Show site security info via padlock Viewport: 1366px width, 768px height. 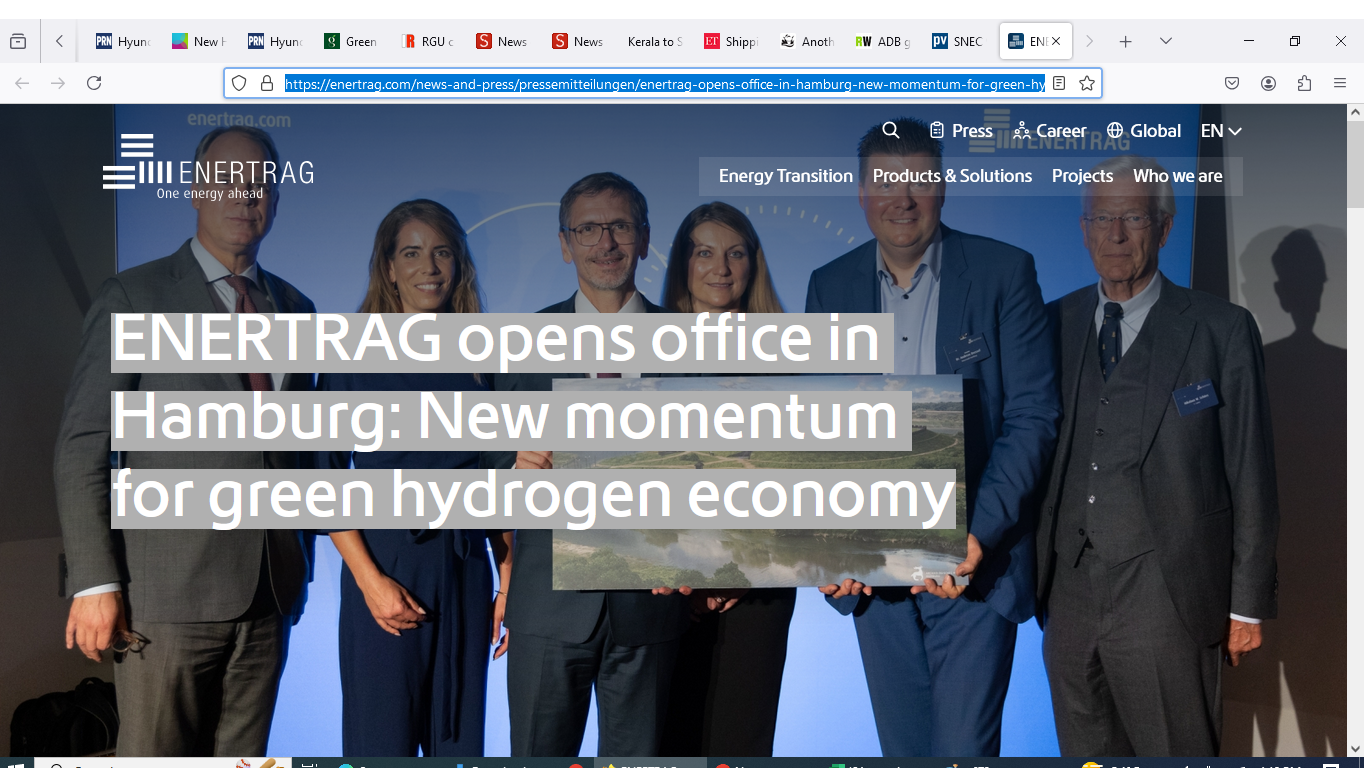tap(267, 83)
